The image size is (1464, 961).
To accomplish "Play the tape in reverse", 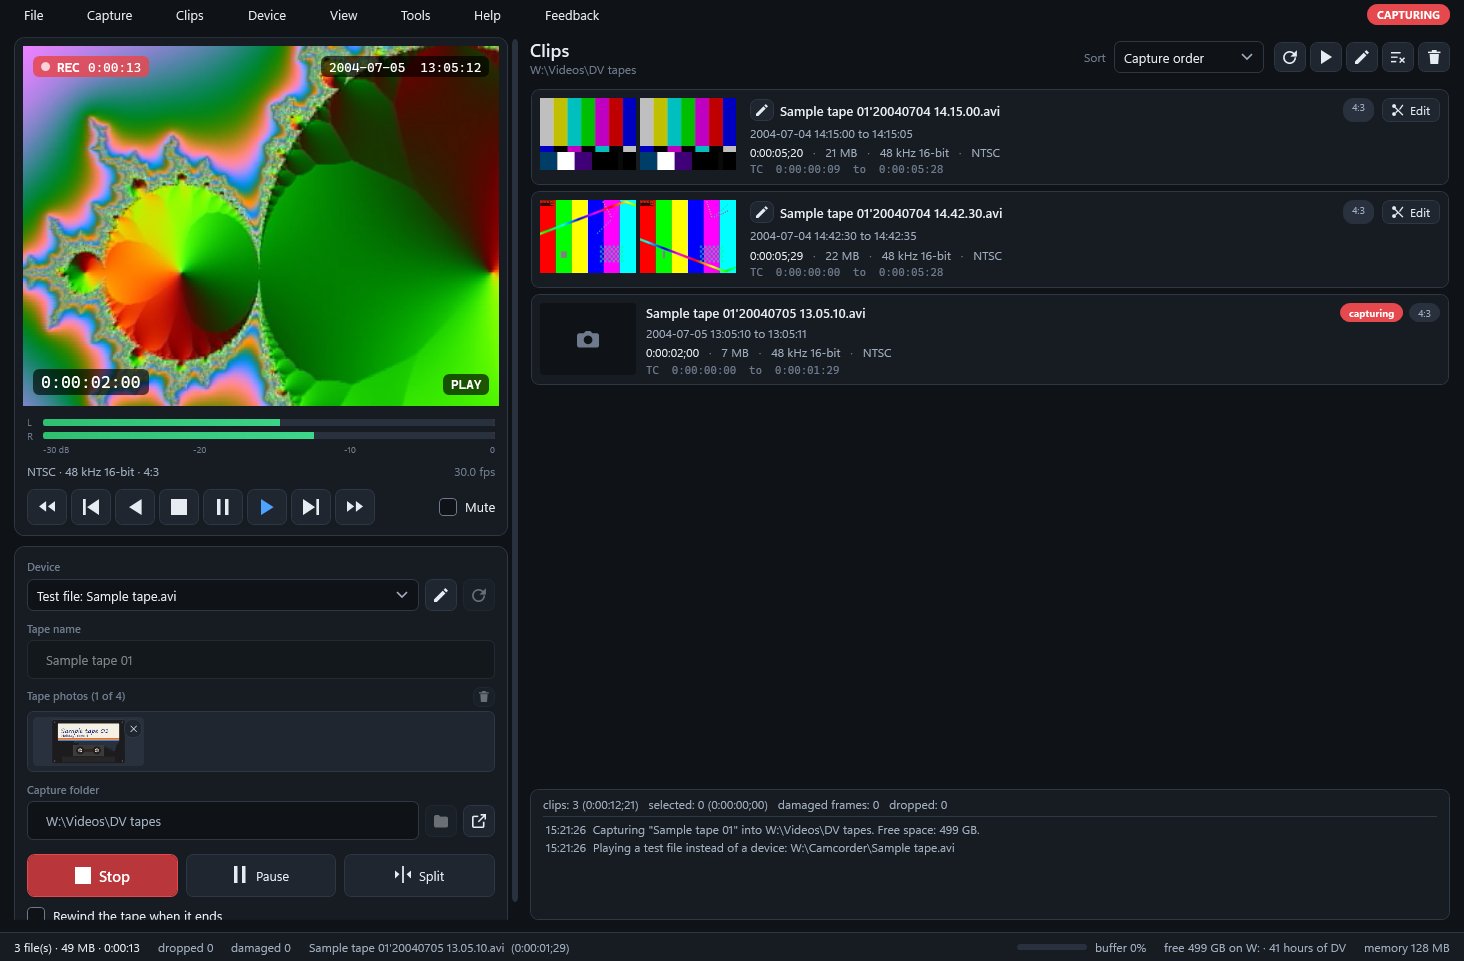I will [135, 507].
